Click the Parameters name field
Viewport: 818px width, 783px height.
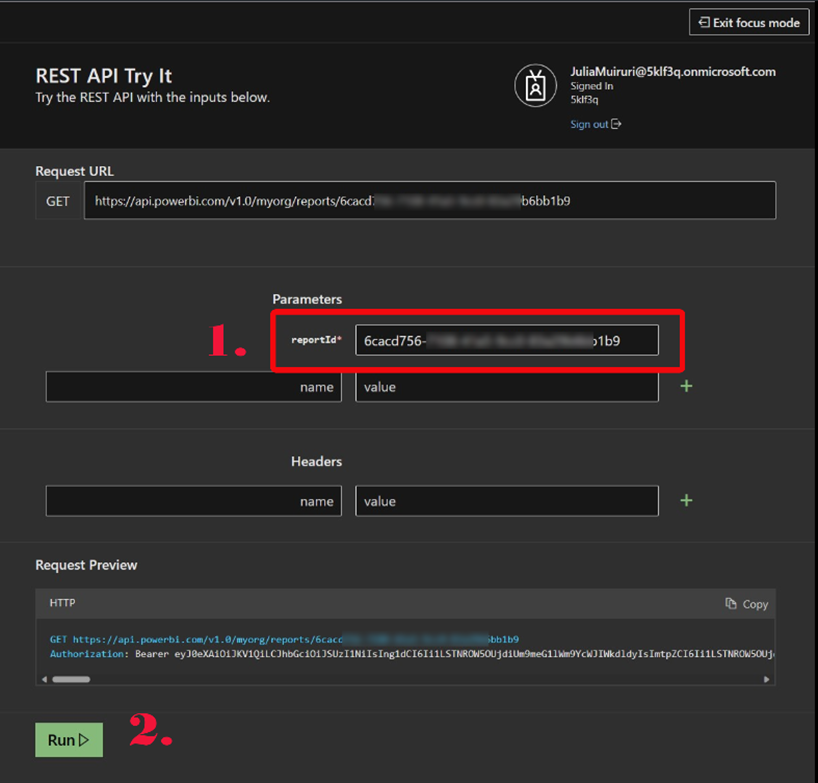[x=194, y=387]
